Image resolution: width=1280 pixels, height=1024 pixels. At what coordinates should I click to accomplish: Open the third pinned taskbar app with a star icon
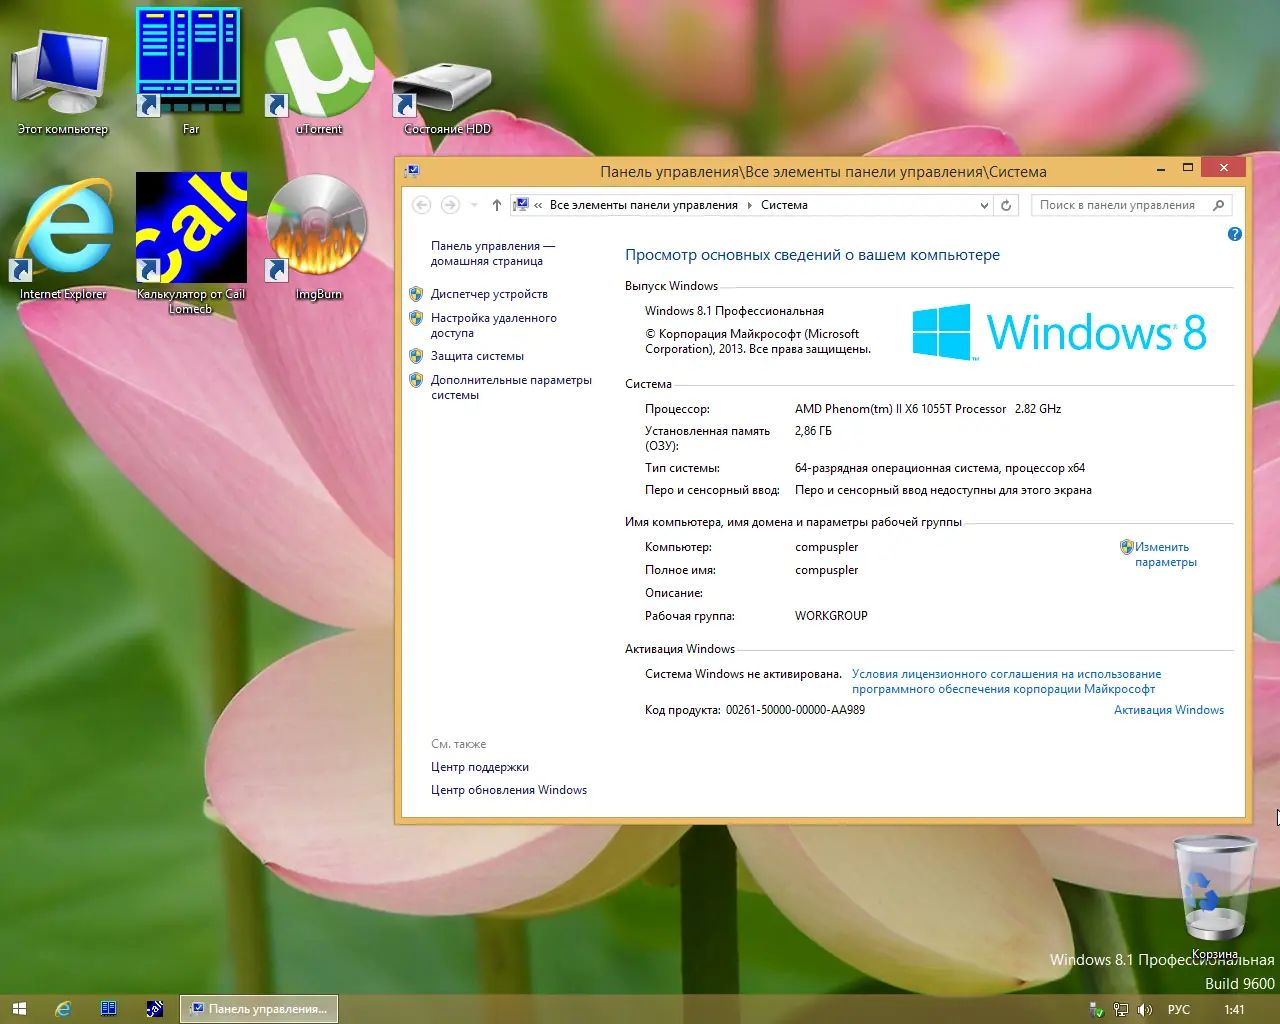click(155, 1009)
